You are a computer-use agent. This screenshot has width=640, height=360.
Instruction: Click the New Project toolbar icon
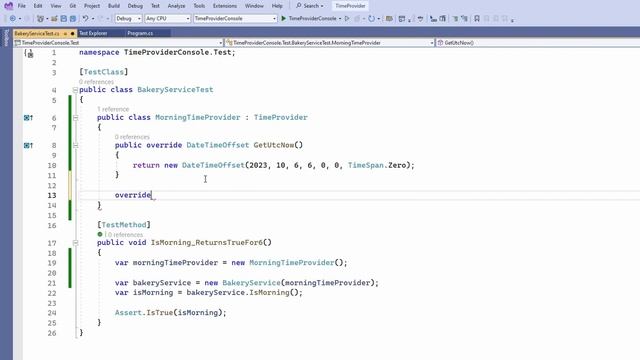tap(40, 18)
